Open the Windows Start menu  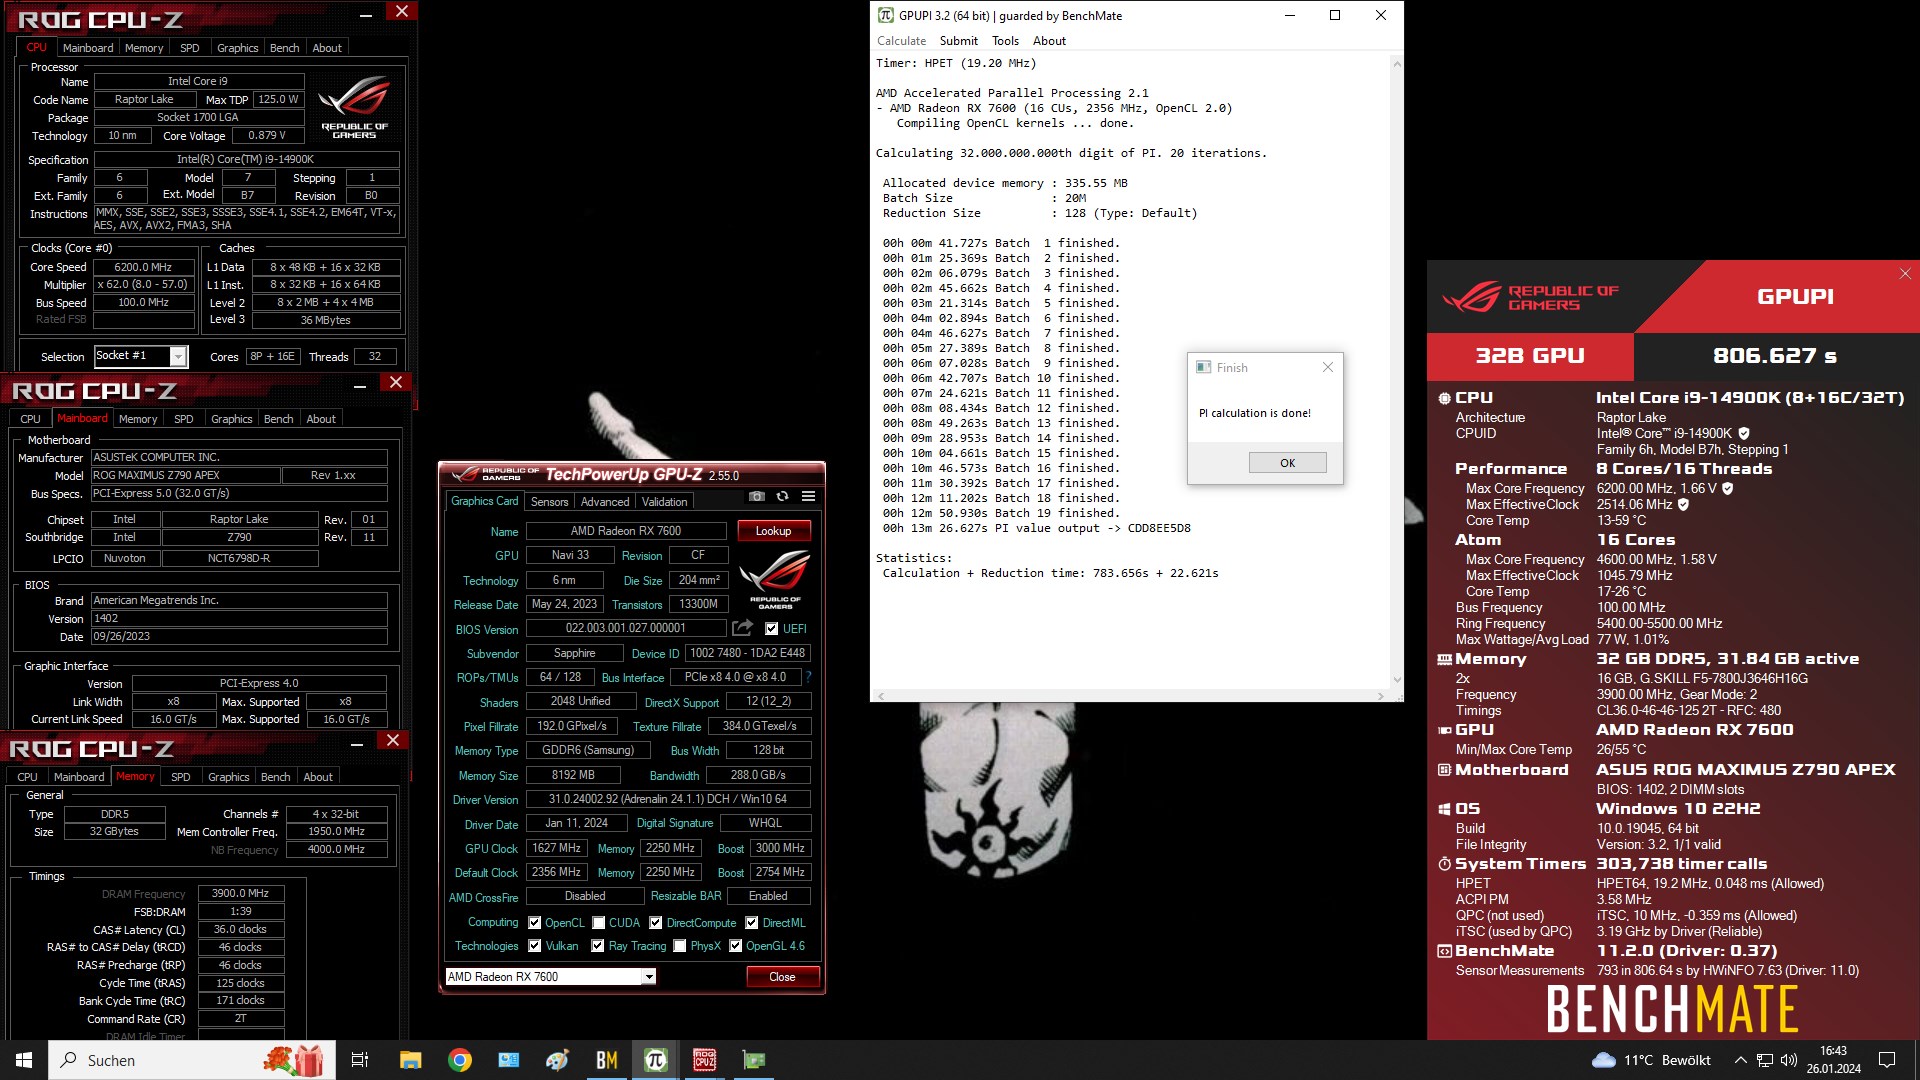coord(24,1060)
